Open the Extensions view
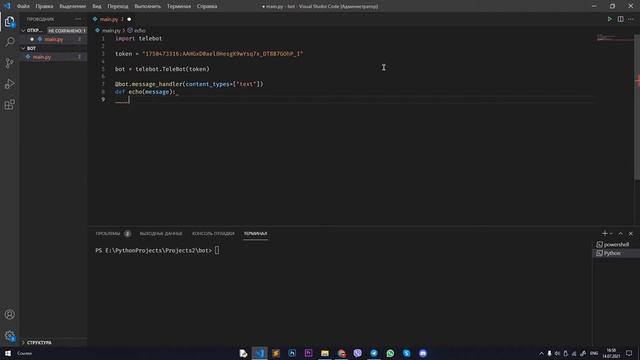Image resolution: width=640 pixels, height=360 pixels. (x=9, y=104)
